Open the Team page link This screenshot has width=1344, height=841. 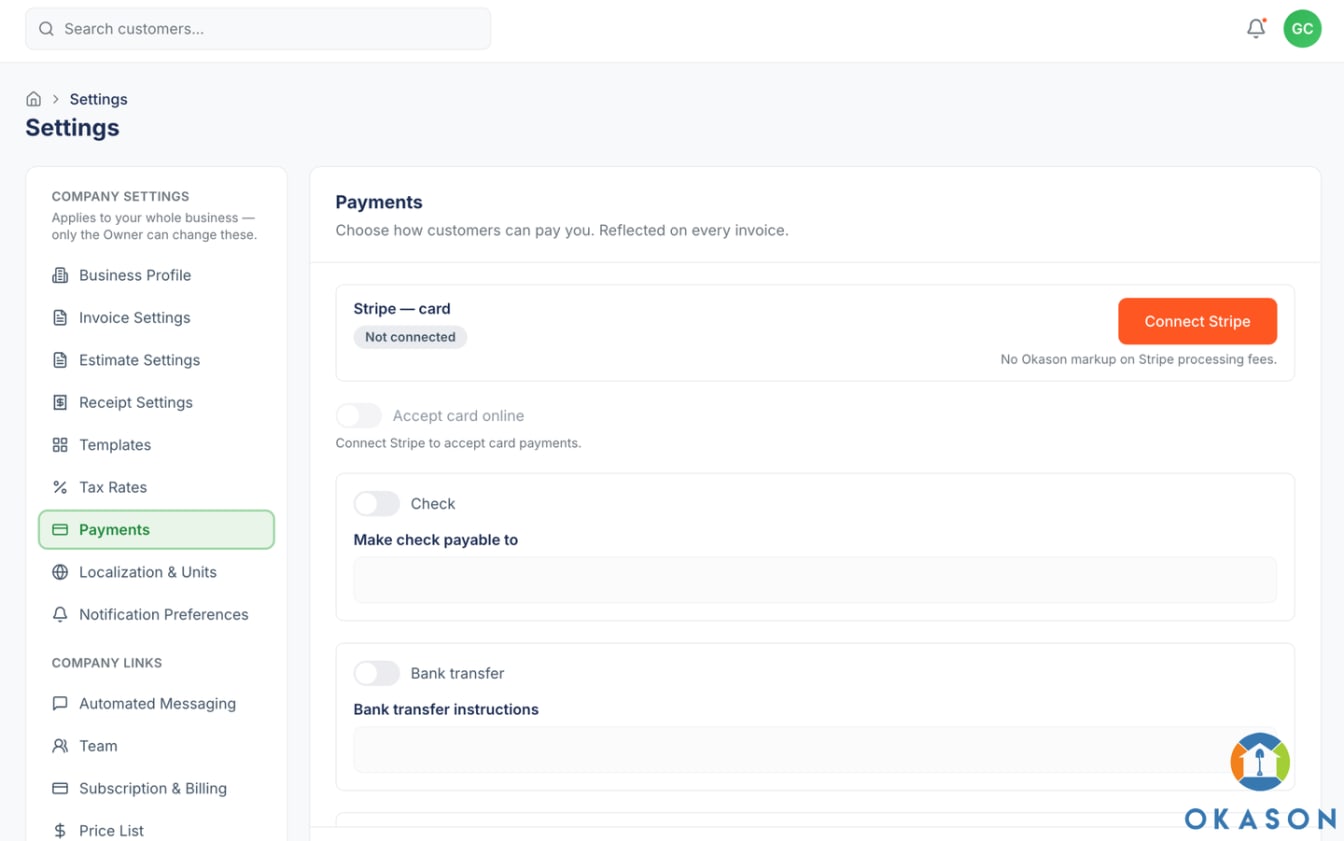click(x=156, y=746)
